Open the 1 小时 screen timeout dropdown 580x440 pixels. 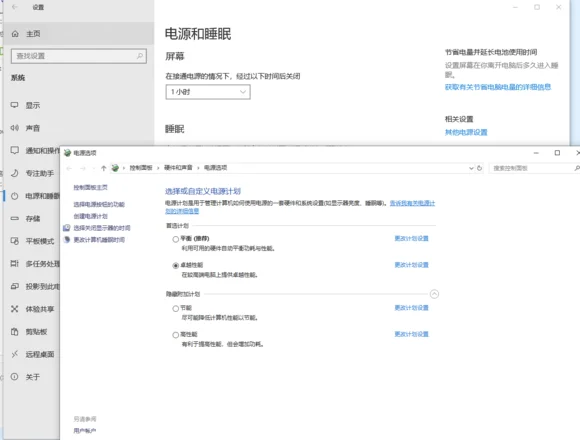pyautogui.click(x=208, y=92)
